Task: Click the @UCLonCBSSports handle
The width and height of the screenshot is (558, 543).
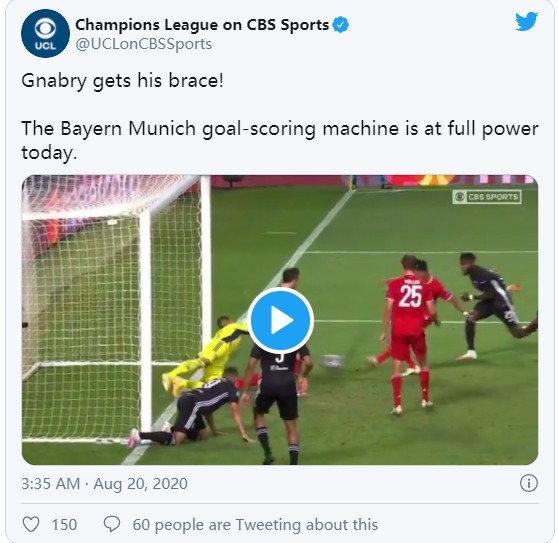Action: click(144, 44)
